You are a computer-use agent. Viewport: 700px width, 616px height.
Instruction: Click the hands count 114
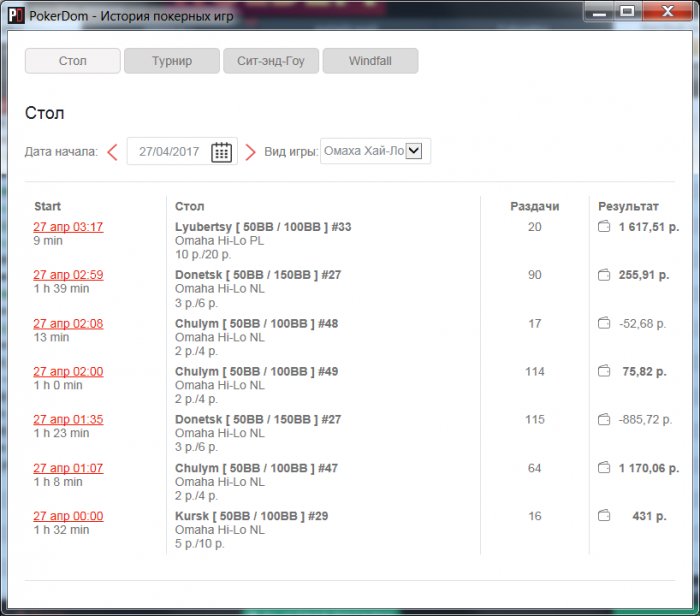click(x=534, y=371)
